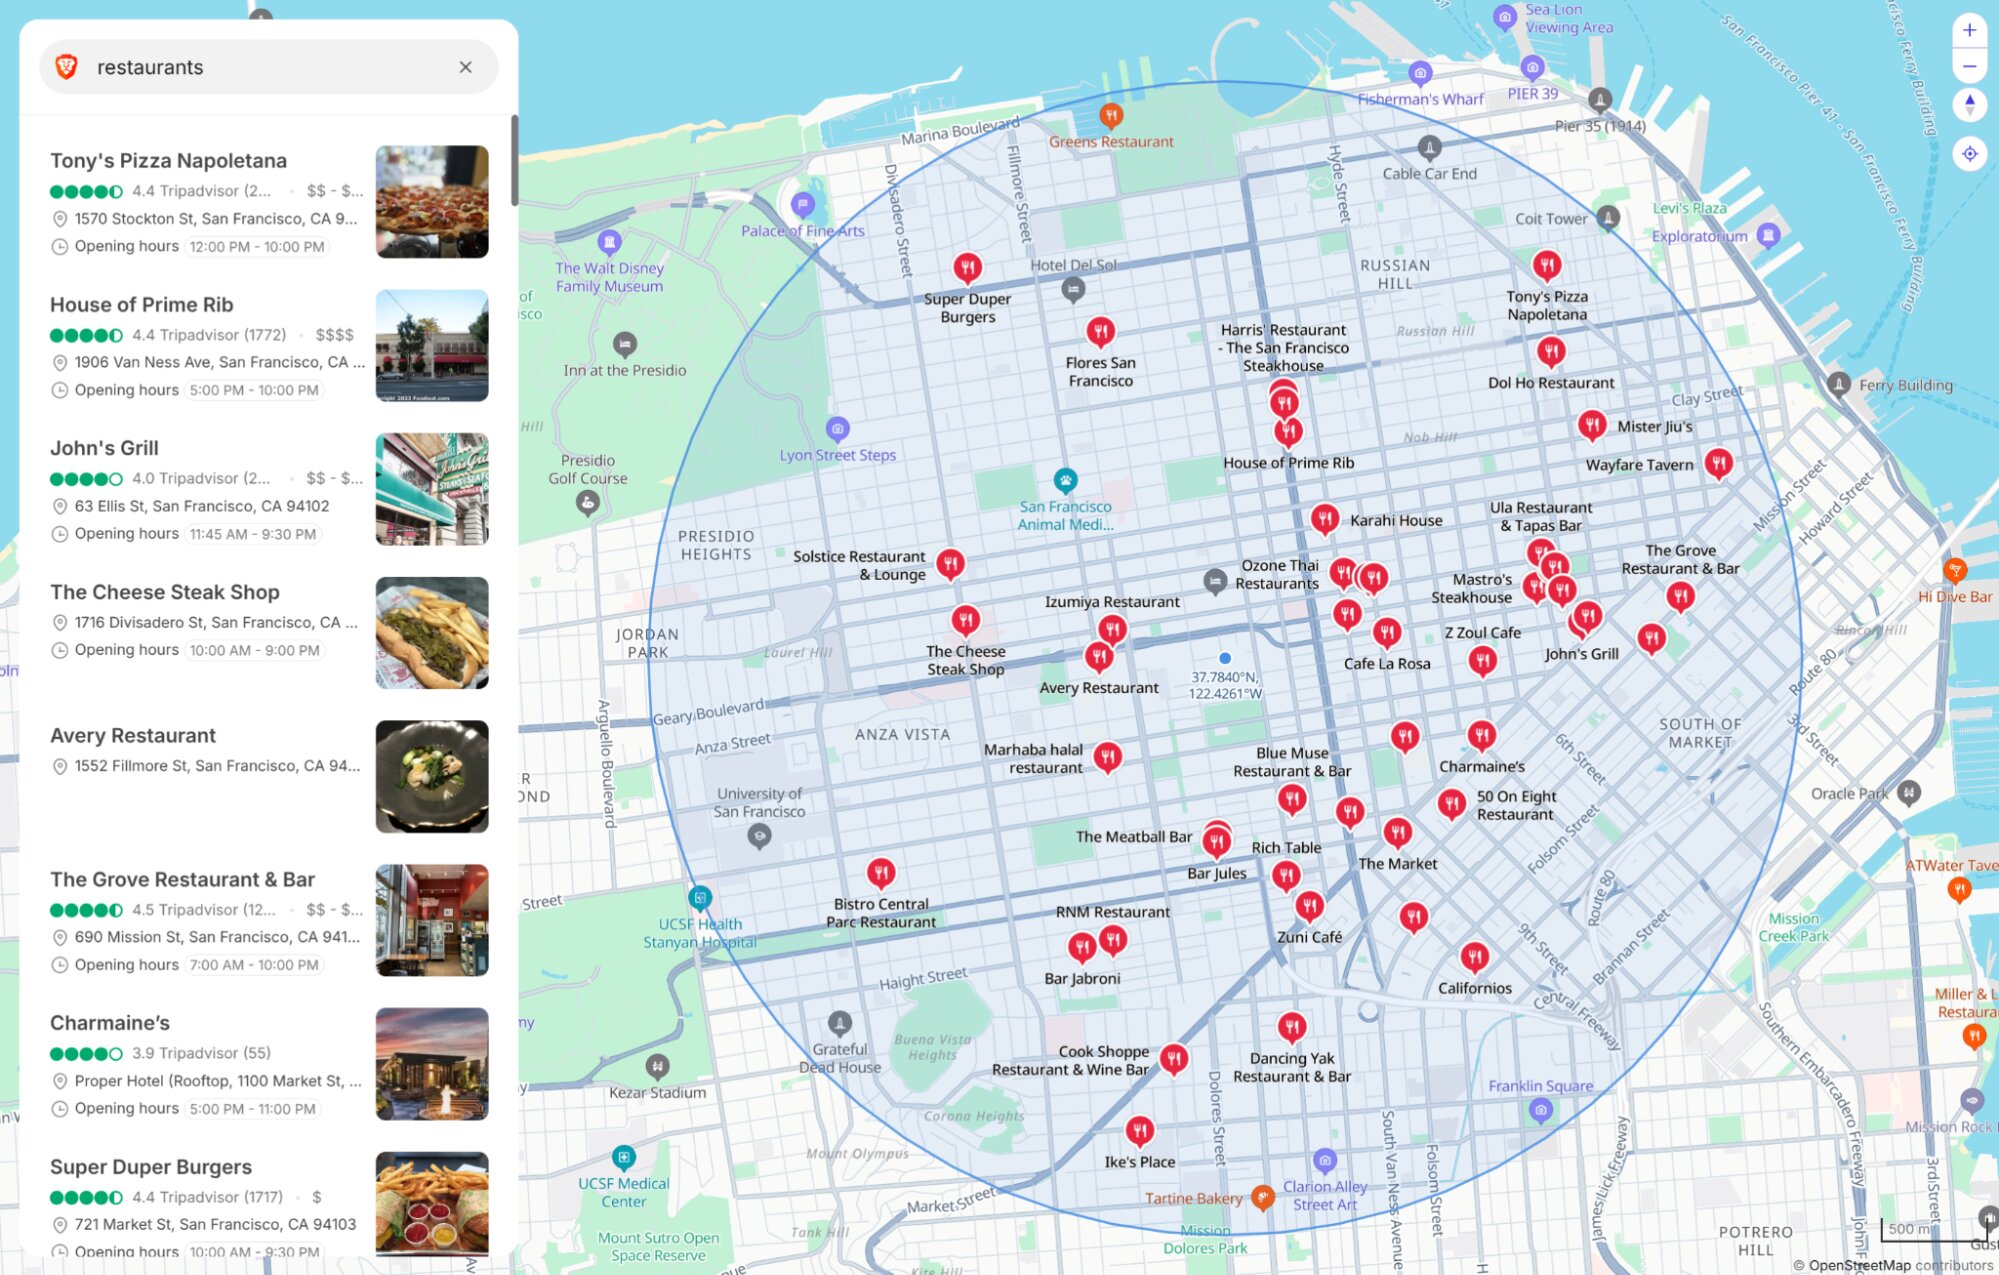Click The Grove Restaurant & Bar pin
Screen dimensions: 1999x1275
(x=1681, y=598)
